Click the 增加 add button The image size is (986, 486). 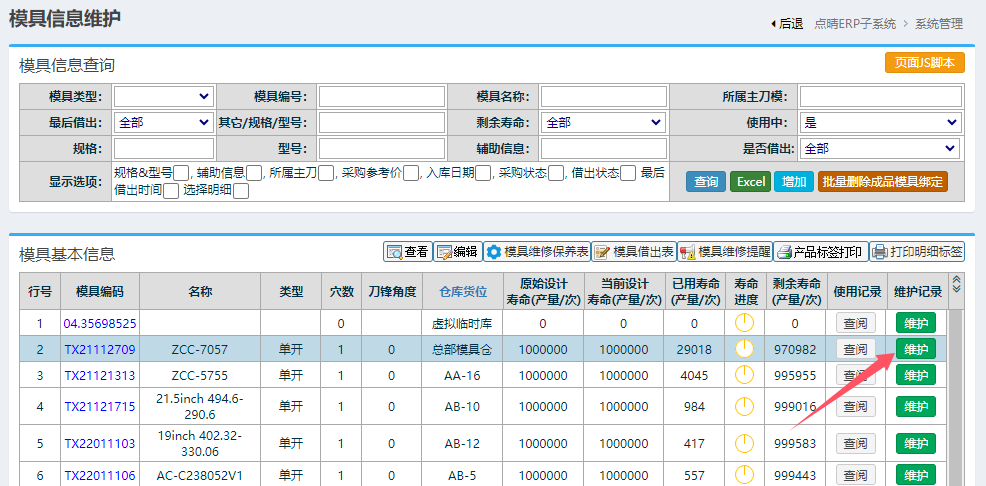point(794,182)
